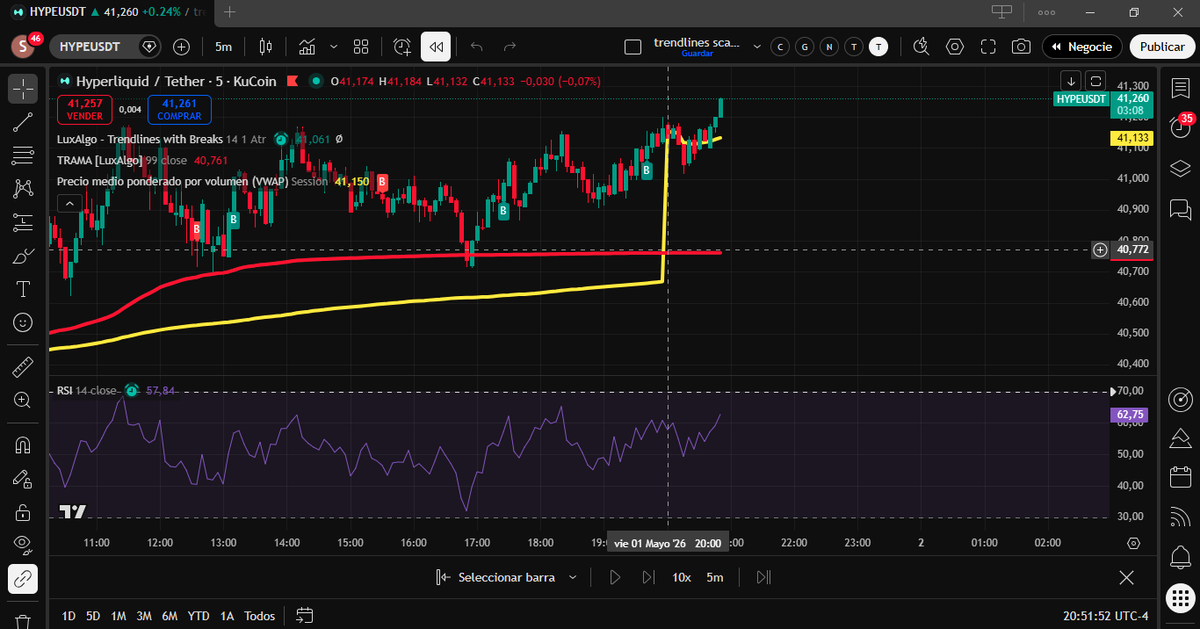The height and width of the screenshot is (629, 1200).
Task: Select the trend line drawing tool
Action: (23, 122)
